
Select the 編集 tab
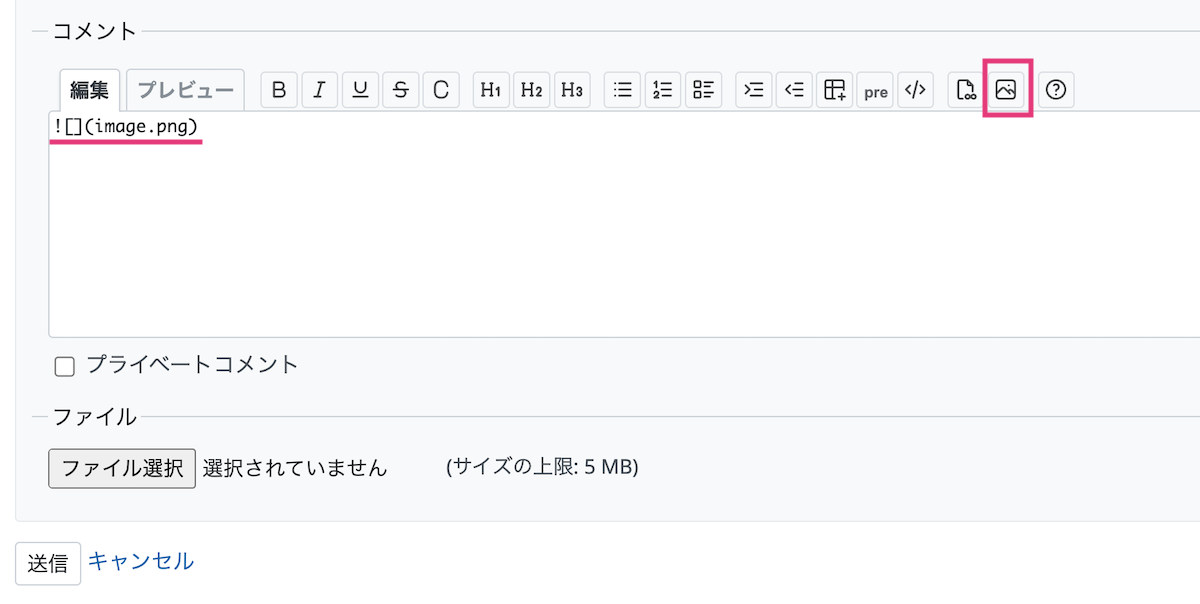(89, 90)
